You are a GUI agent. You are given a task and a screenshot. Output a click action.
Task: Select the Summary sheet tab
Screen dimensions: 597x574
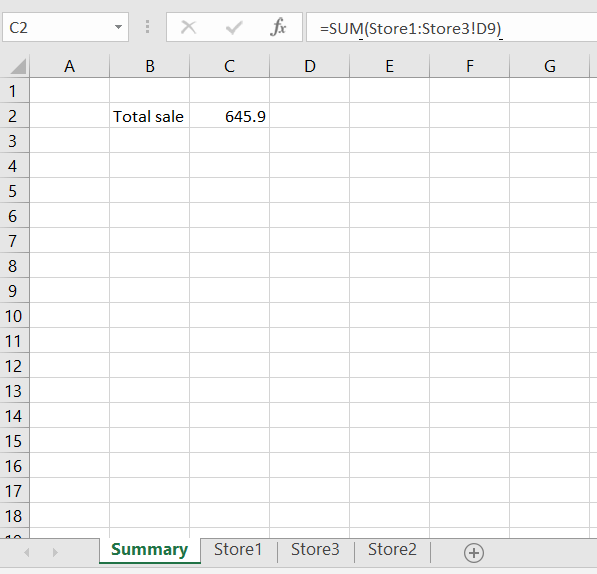point(150,550)
